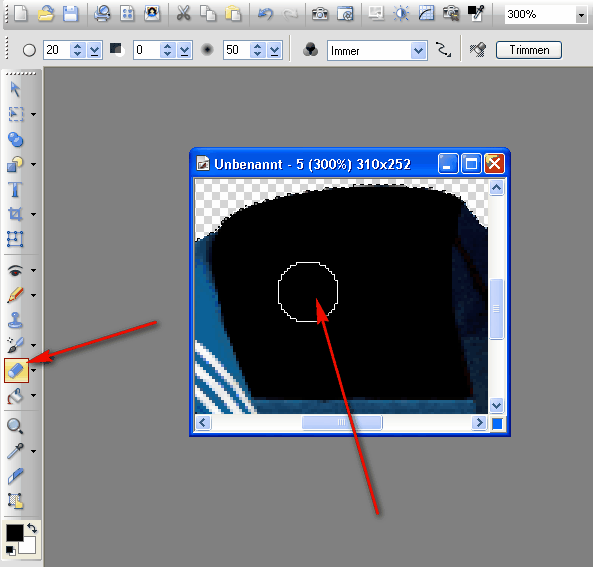Choose the Crop tool
The width and height of the screenshot is (593, 567).
pyautogui.click(x=15, y=214)
